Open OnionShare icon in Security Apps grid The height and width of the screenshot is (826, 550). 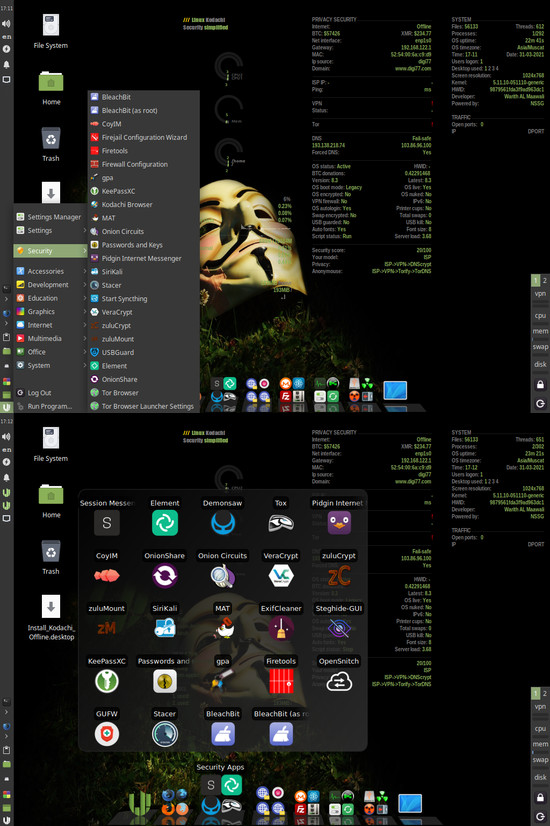click(x=164, y=575)
